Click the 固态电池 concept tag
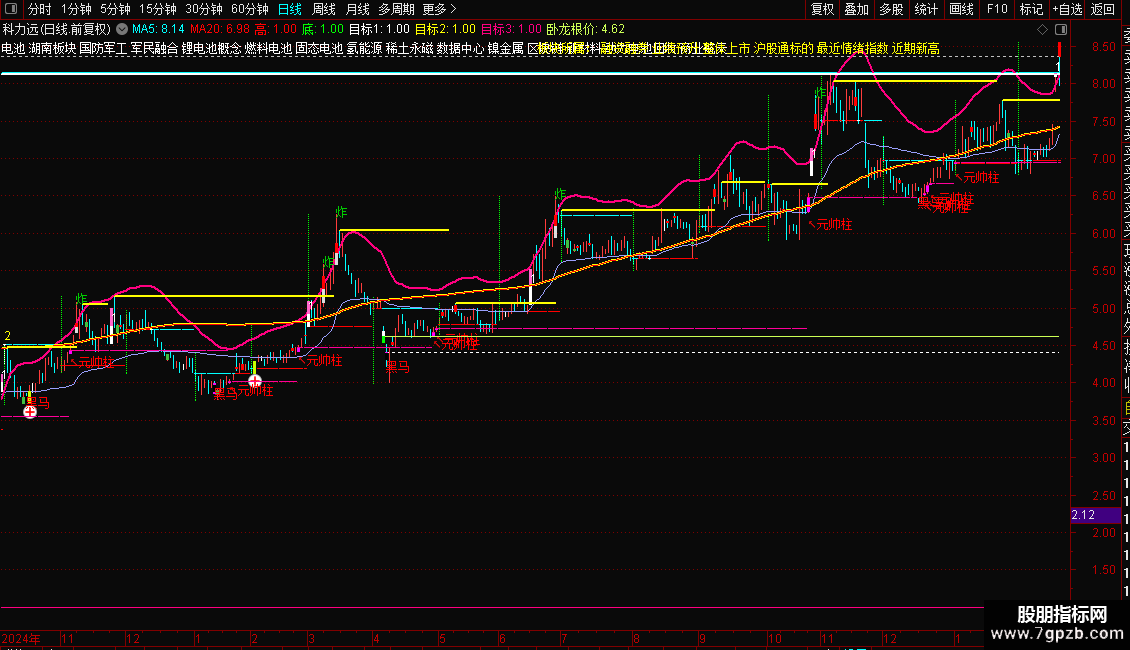The image size is (1130, 650). pos(319,48)
